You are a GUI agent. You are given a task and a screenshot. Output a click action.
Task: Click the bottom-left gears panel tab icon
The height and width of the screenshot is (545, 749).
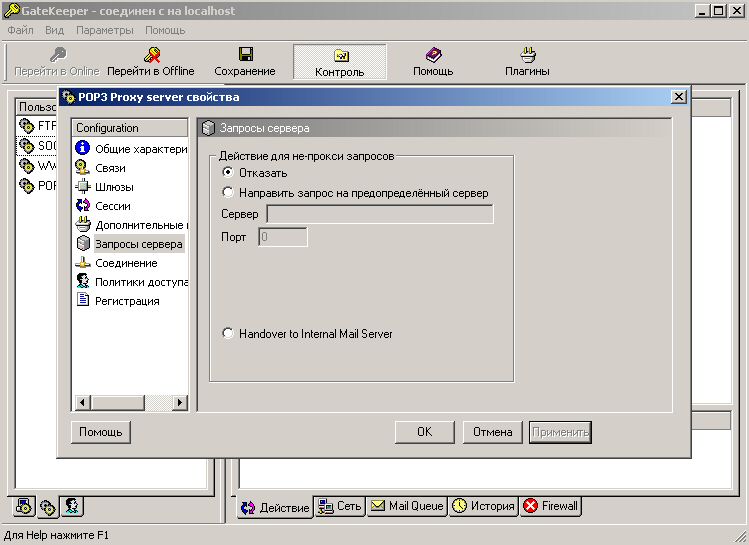tap(47, 507)
